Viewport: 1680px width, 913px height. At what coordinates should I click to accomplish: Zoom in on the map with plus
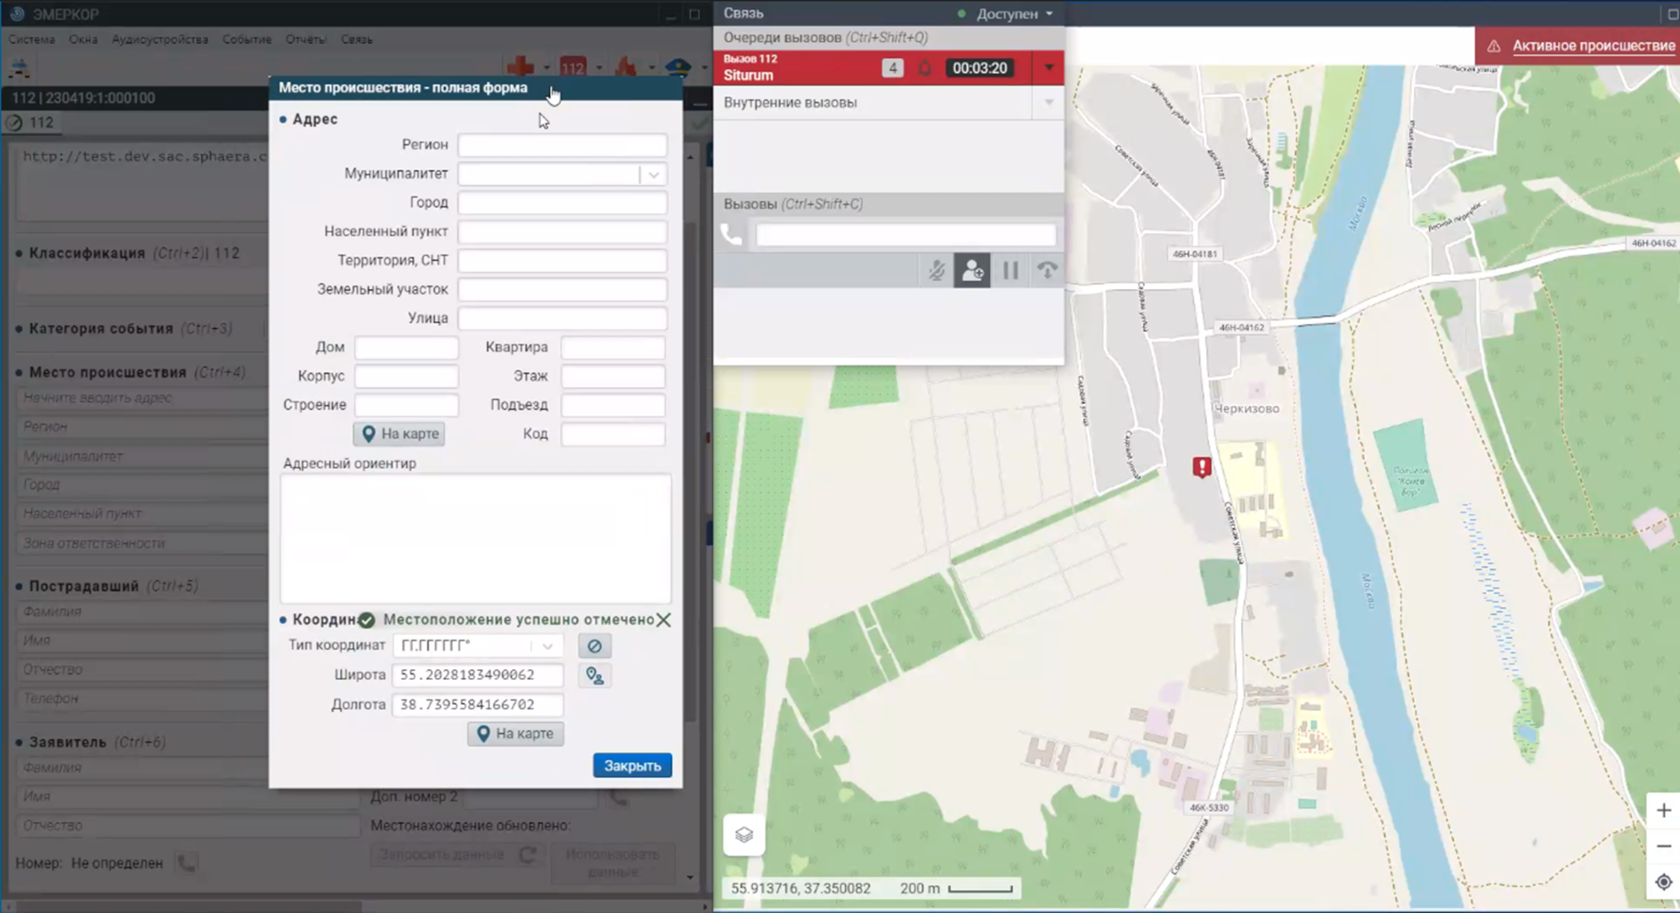[x=1664, y=810]
